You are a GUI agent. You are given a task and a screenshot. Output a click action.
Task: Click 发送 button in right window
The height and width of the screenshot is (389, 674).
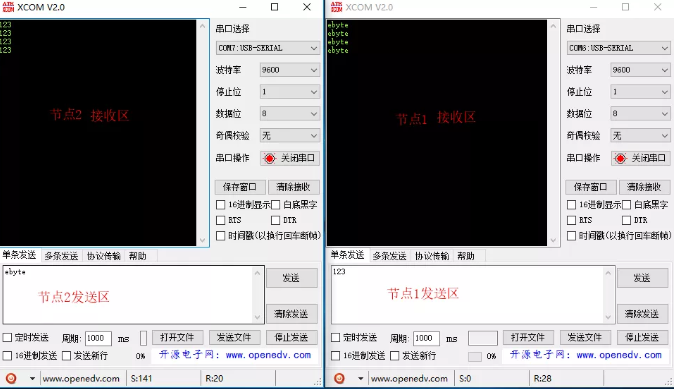[643, 278]
